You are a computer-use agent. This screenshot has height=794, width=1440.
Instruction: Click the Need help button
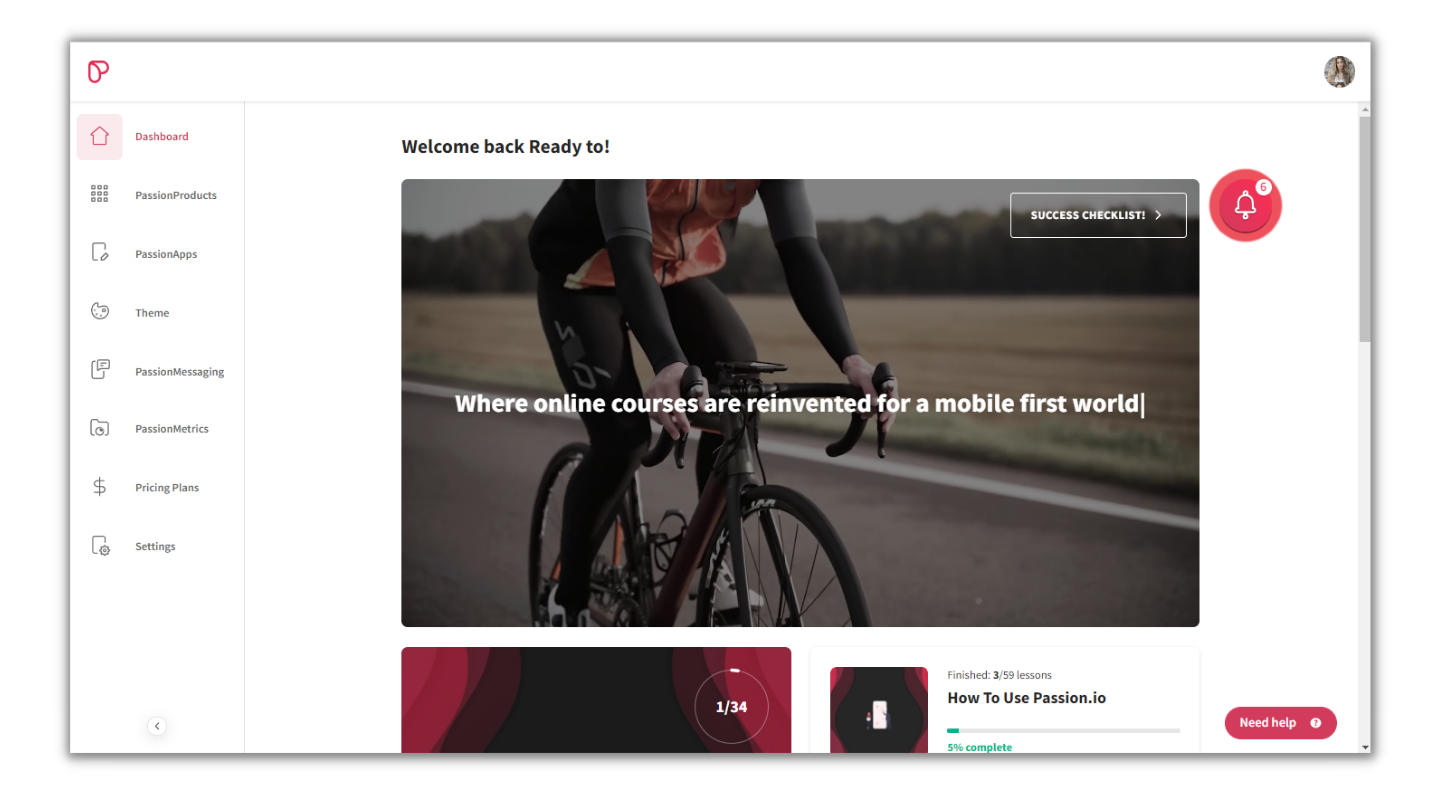pos(1280,723)
